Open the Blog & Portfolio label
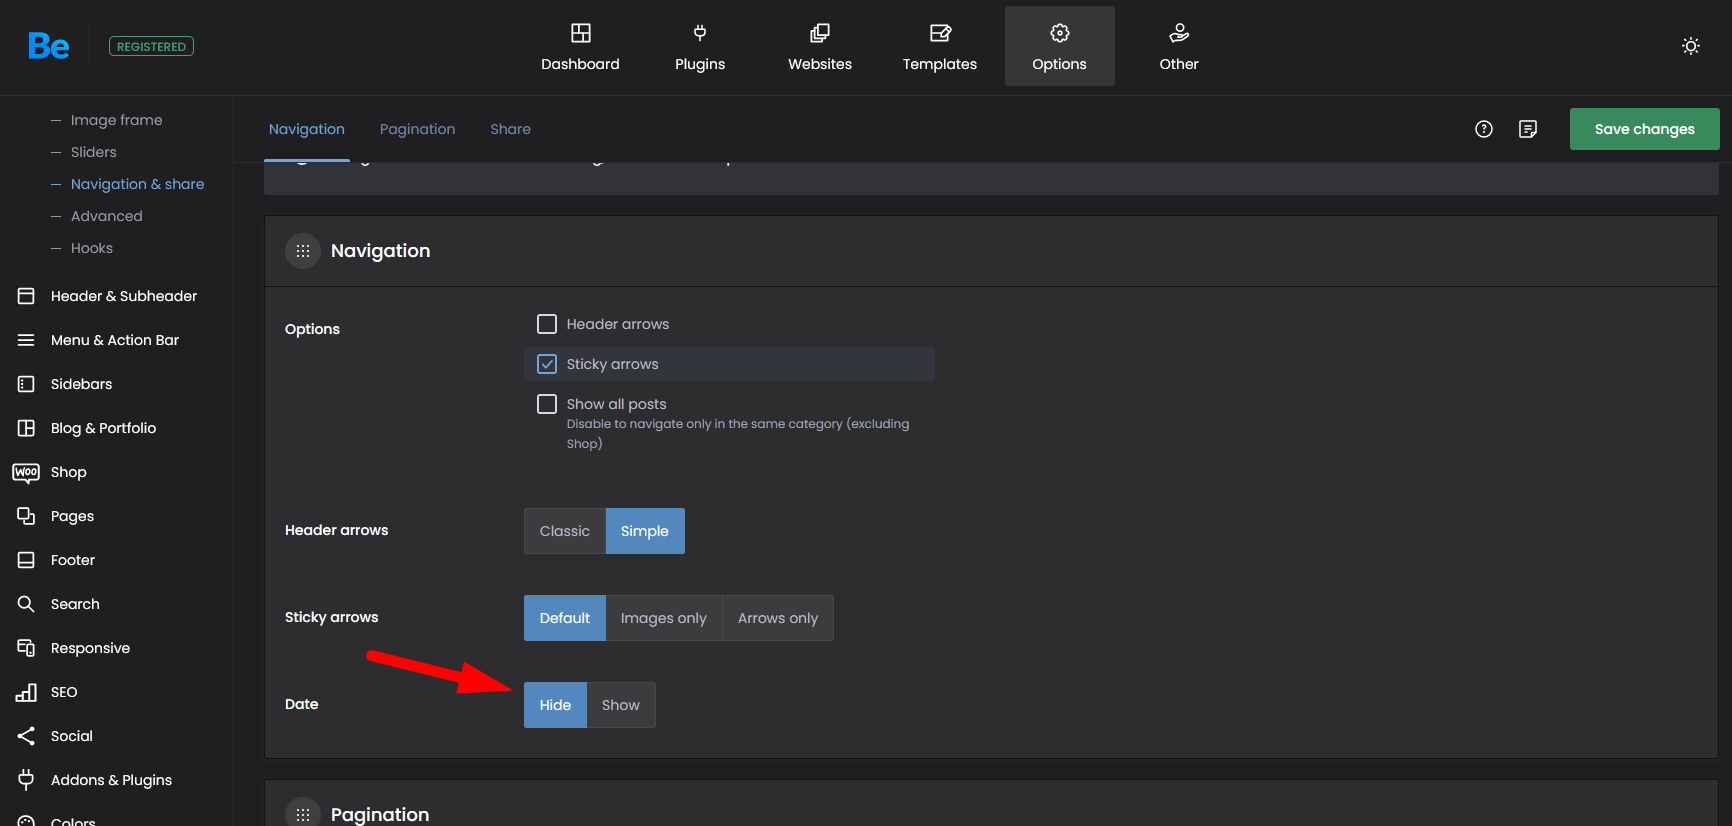 coord(104,428)
